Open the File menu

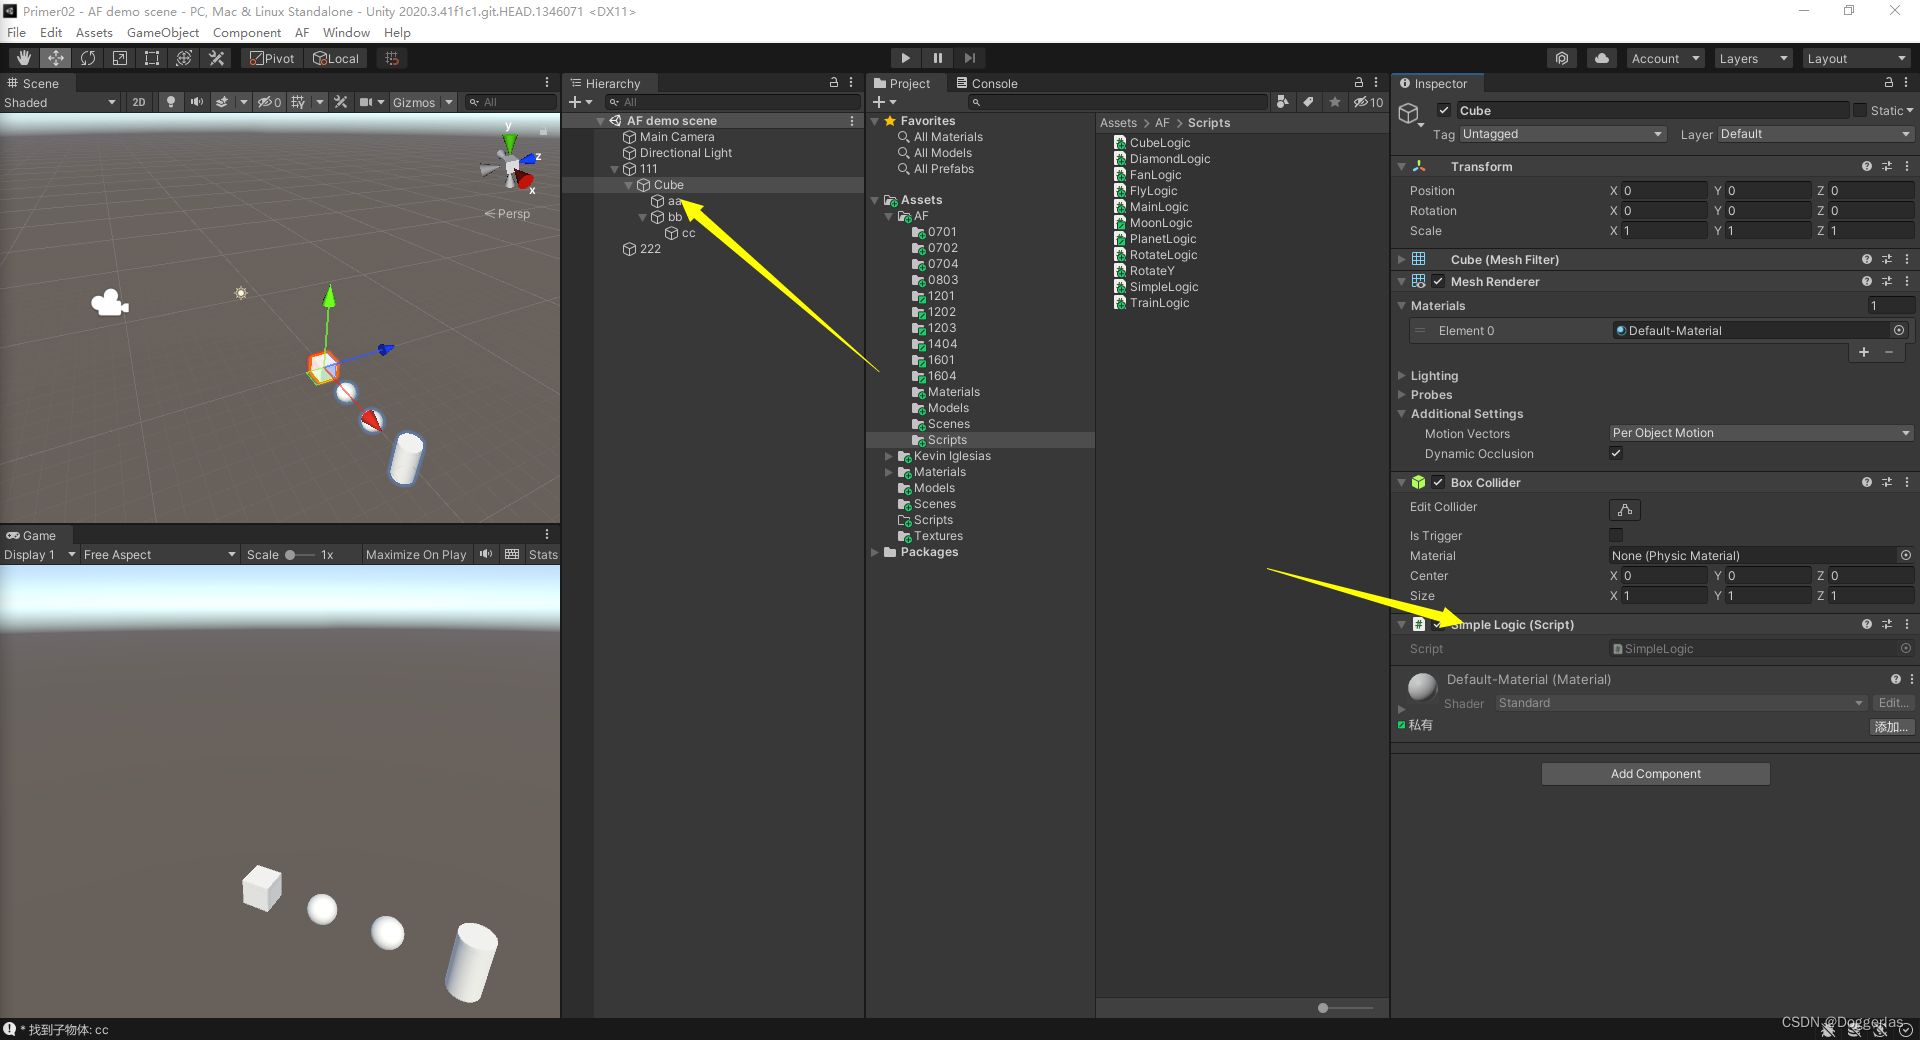tap(17, 32)
